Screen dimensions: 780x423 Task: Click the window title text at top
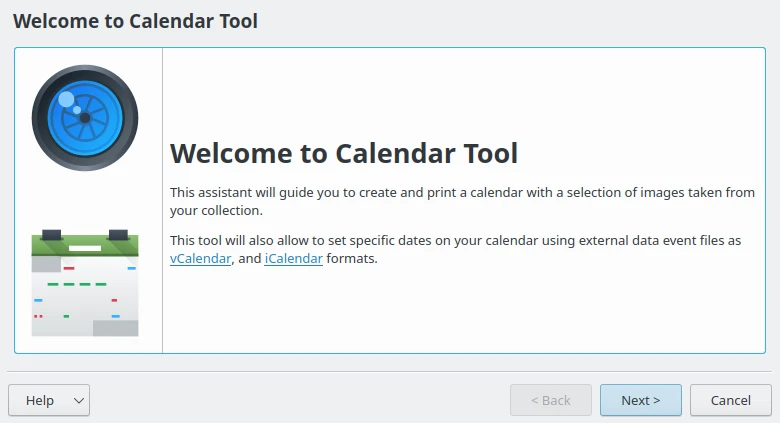click(x=135, y=21)
